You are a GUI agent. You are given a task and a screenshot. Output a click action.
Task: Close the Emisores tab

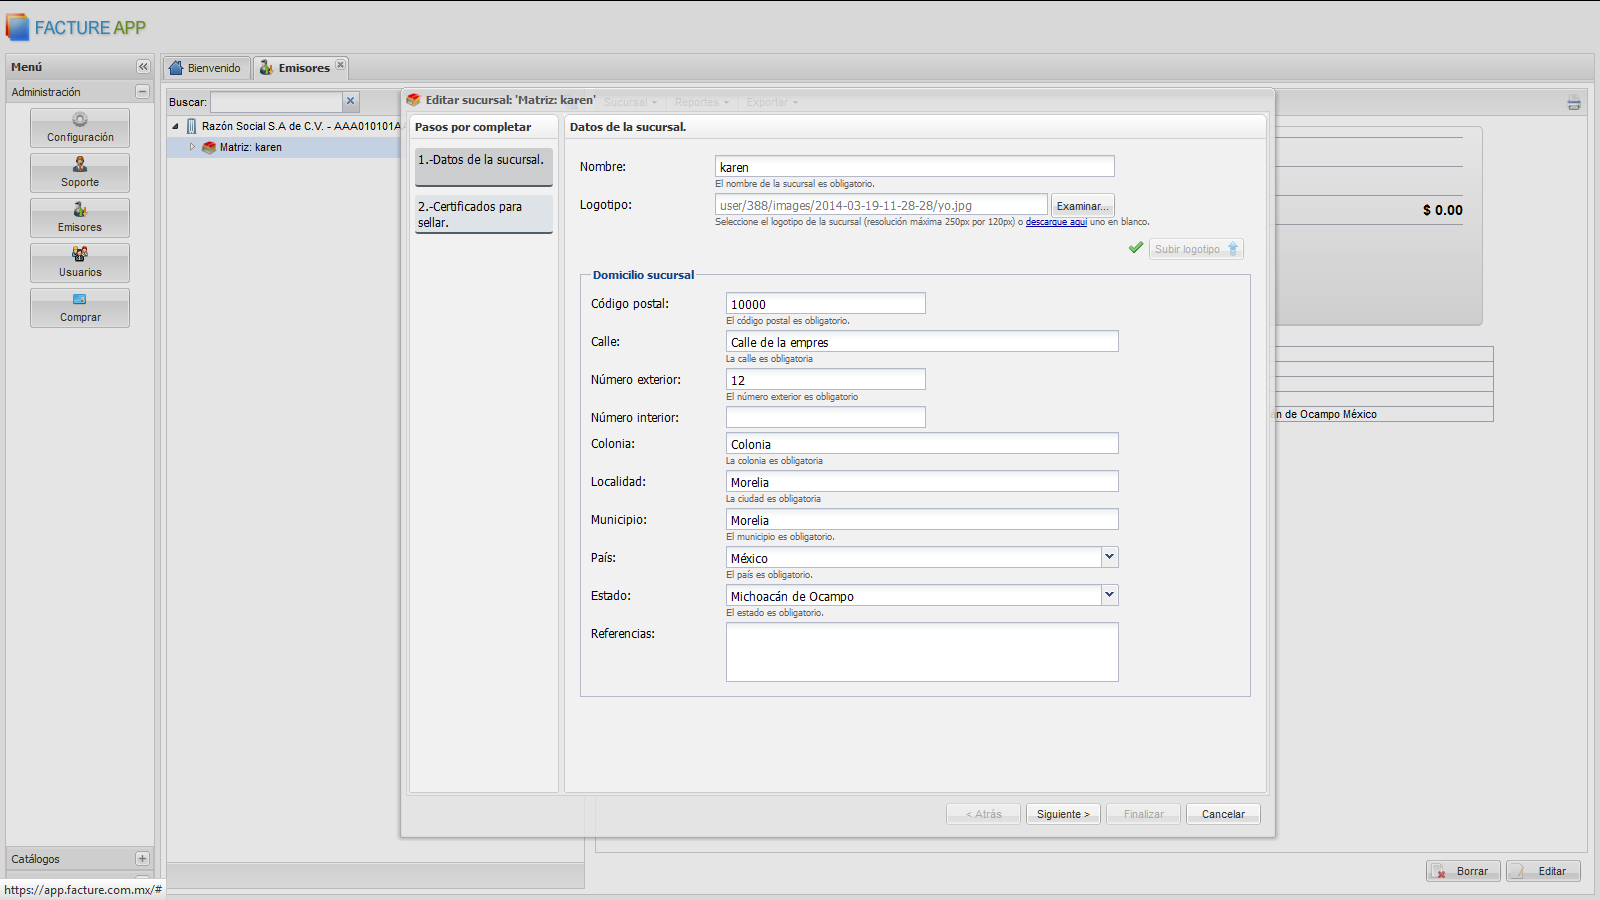pyautogui.click(x=340, y=65)
